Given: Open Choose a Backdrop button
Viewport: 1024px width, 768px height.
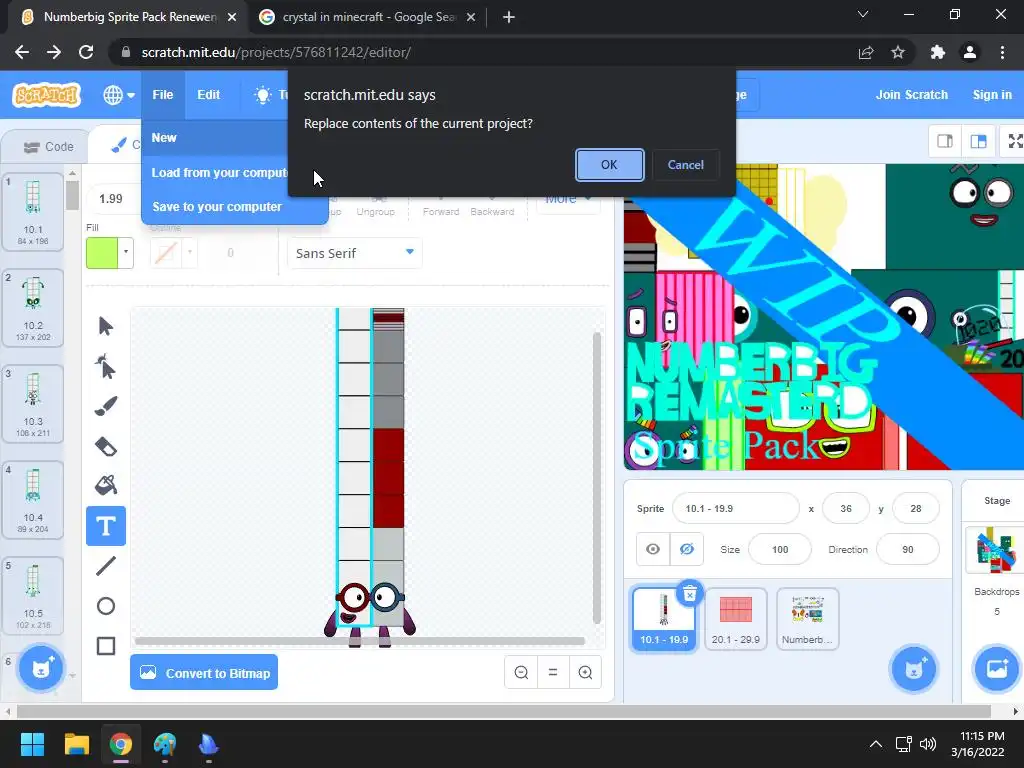Looking at the screenshot, I should 996,668.
